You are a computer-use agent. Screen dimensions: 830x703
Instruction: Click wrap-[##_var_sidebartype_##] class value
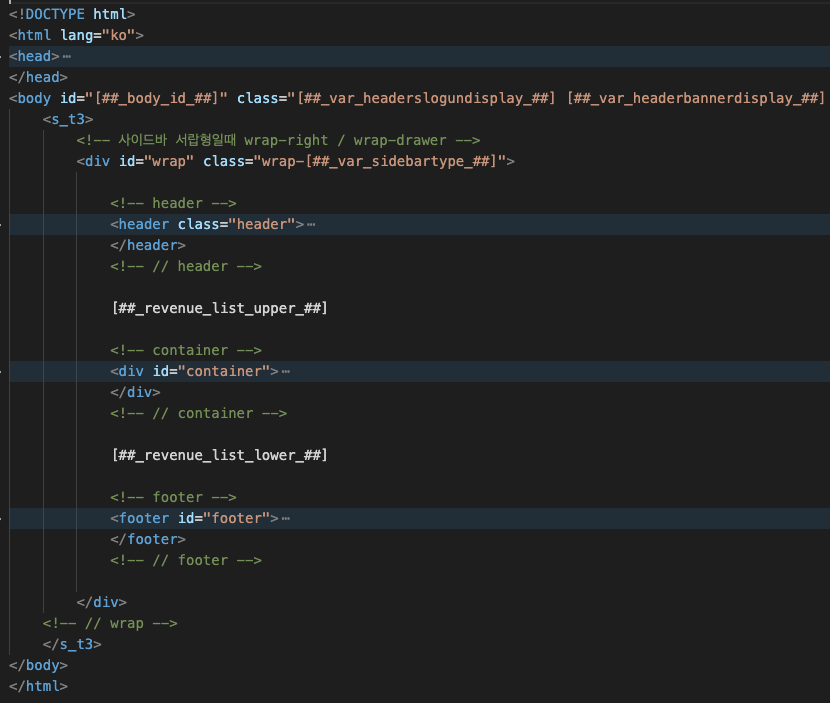click(380, 161)
